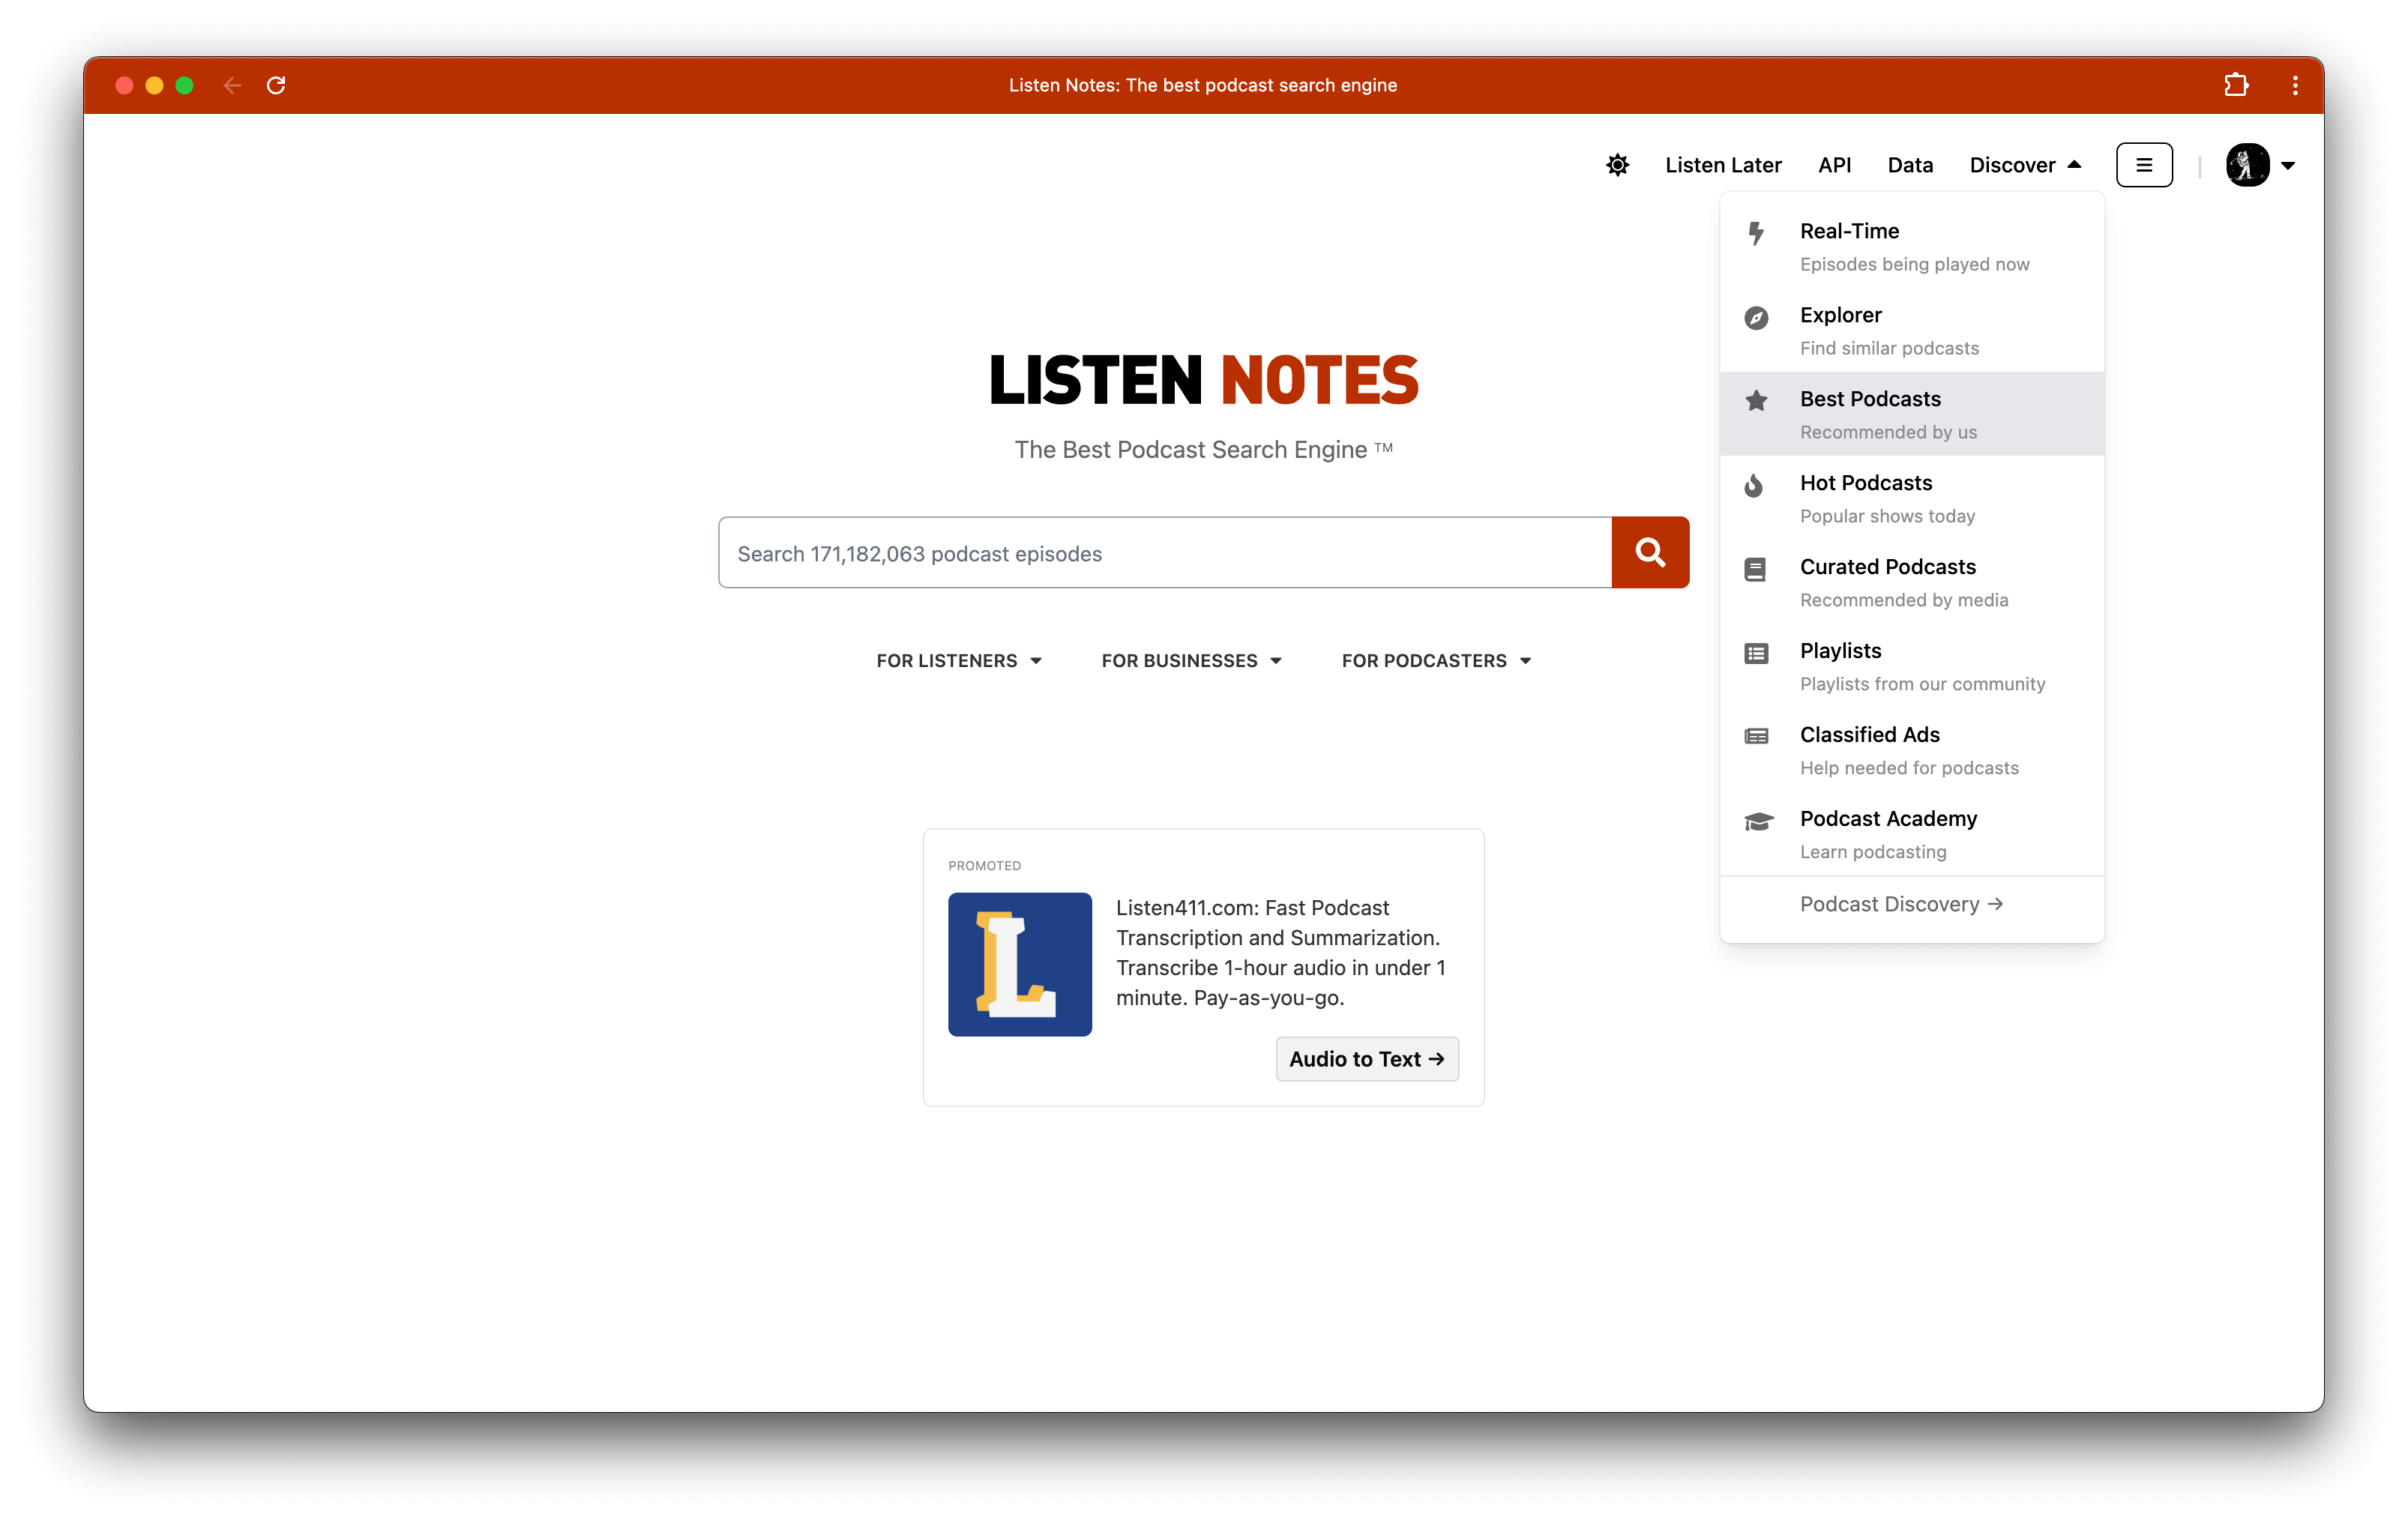Viewport: 2408px width, 1523px height.
Task: Click the Hot Podcasts flame icon
Action: [1754, 486]
